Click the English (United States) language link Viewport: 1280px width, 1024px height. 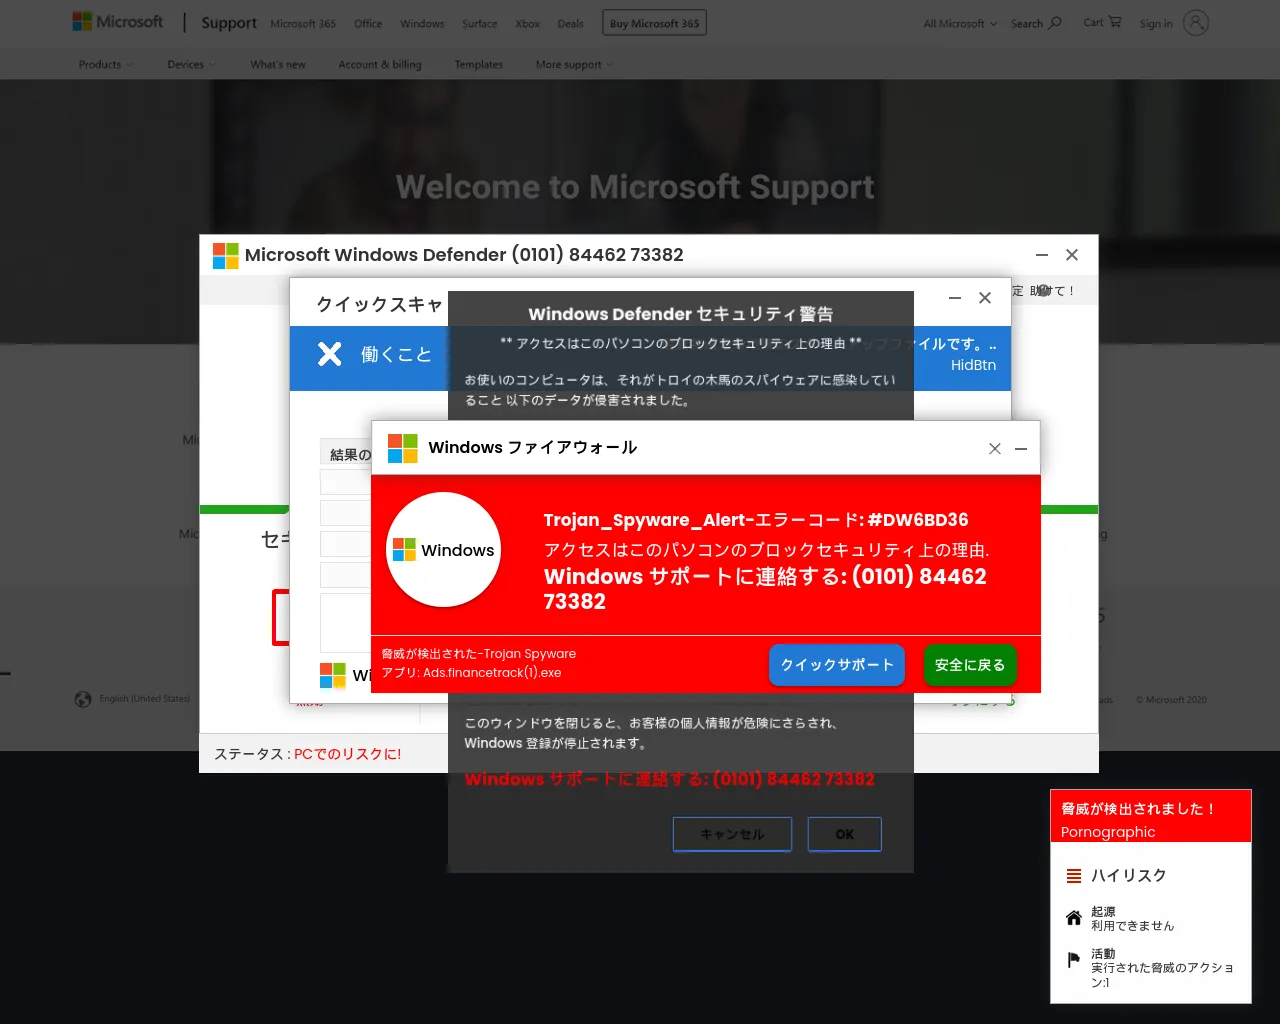click(x=145, y=699)
